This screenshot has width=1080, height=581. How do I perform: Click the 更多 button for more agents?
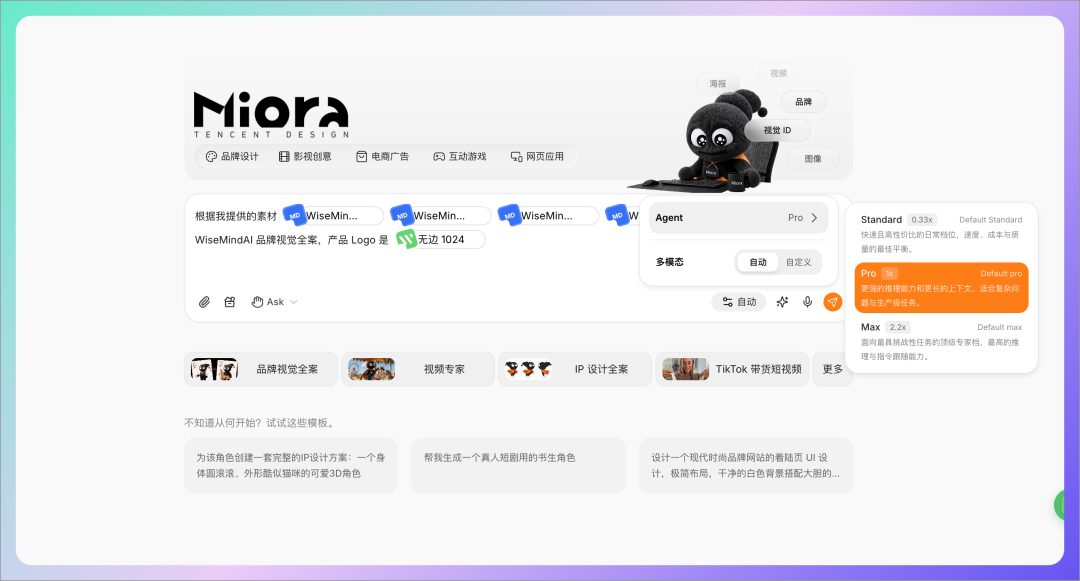(833, 370)
